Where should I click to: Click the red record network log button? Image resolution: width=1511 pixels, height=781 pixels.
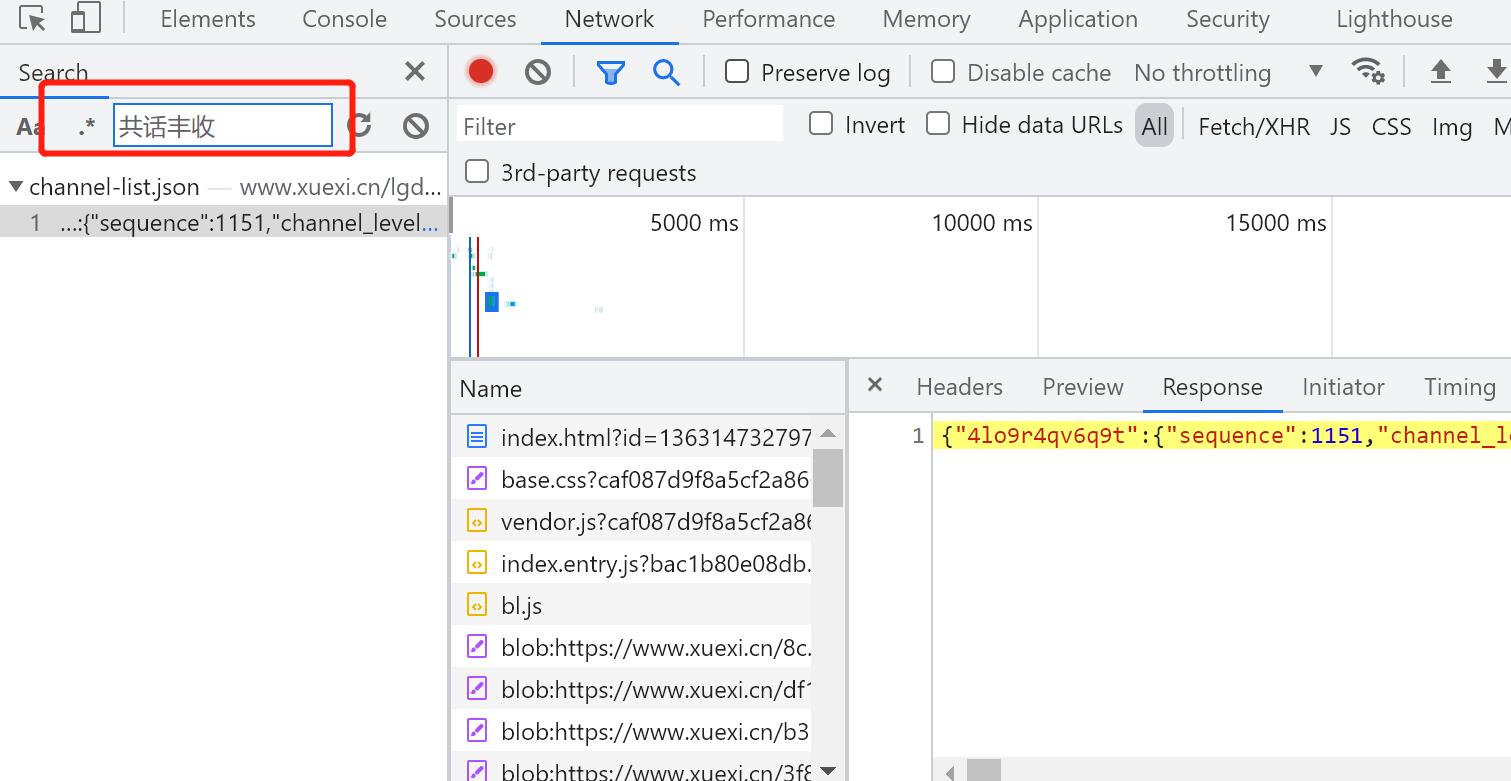[481, 71]
